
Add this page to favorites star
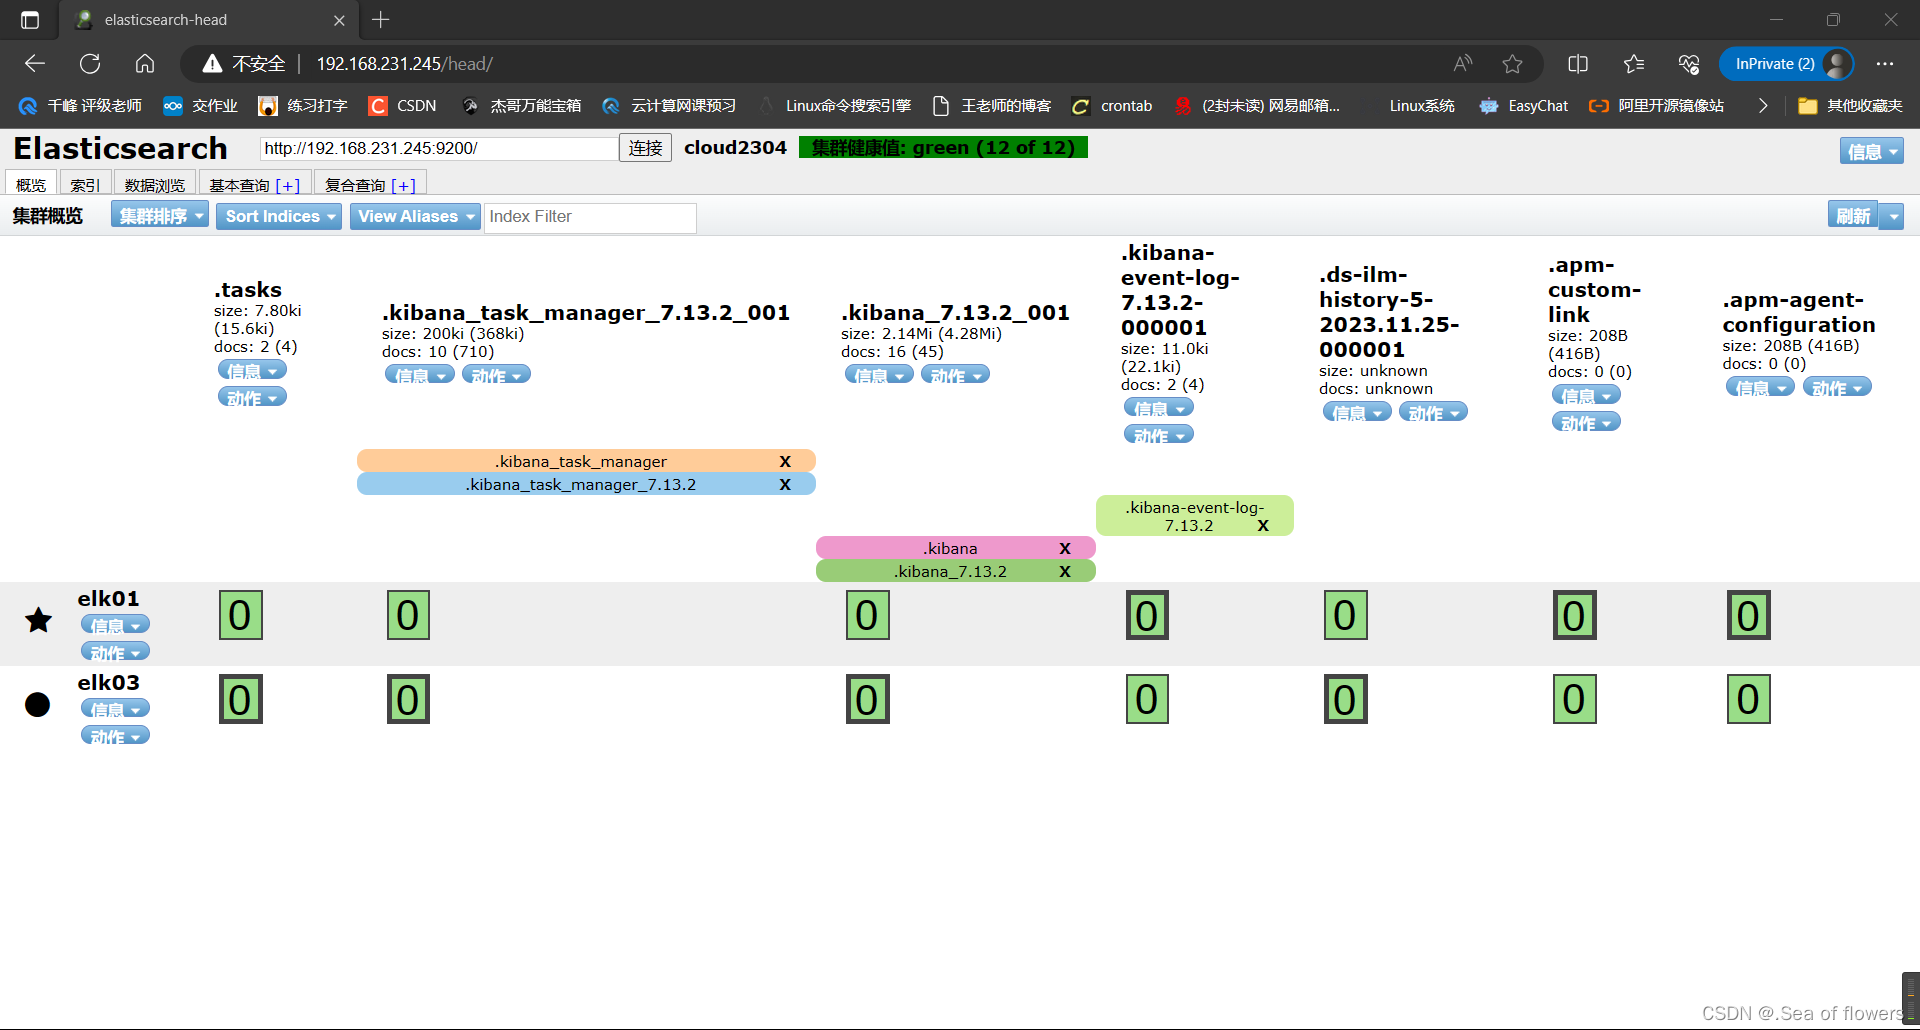[1512, 64]
